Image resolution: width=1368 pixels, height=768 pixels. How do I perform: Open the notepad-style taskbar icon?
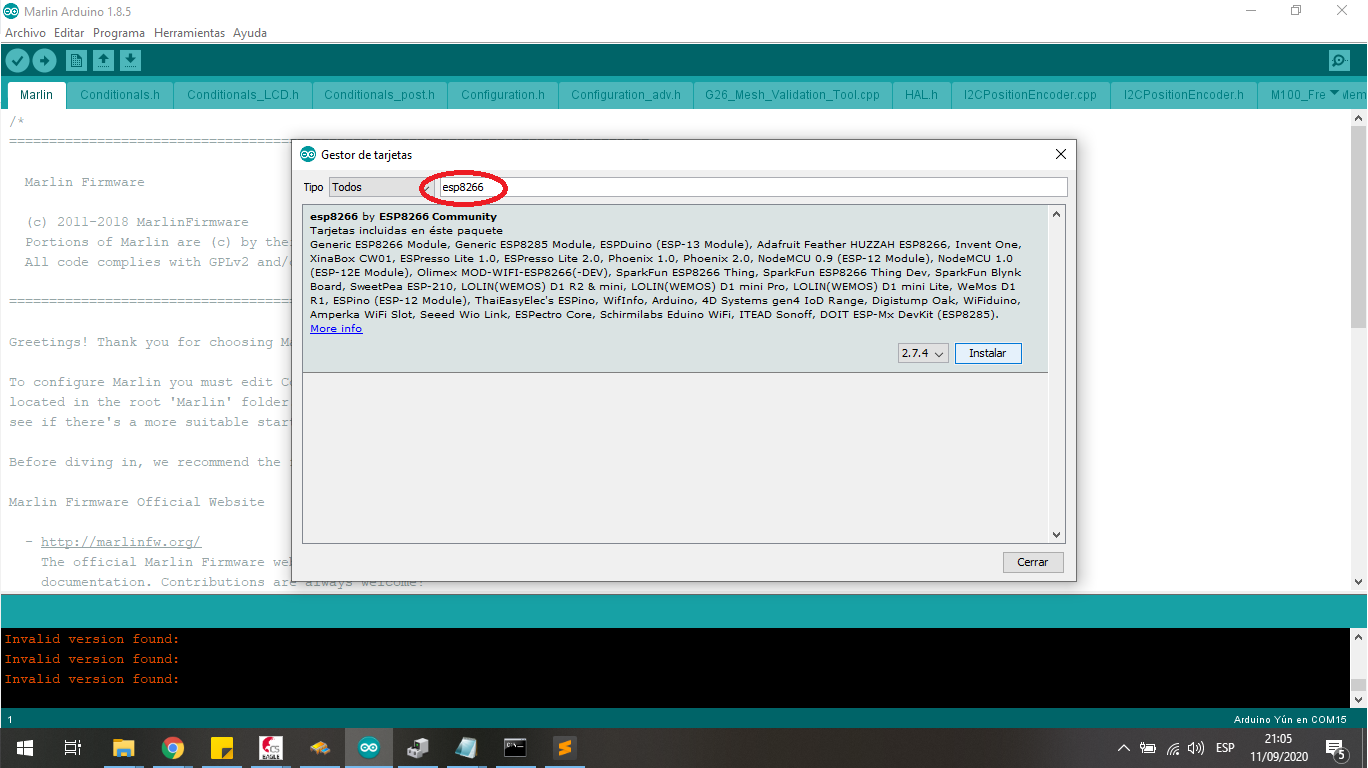pos(466,747)
